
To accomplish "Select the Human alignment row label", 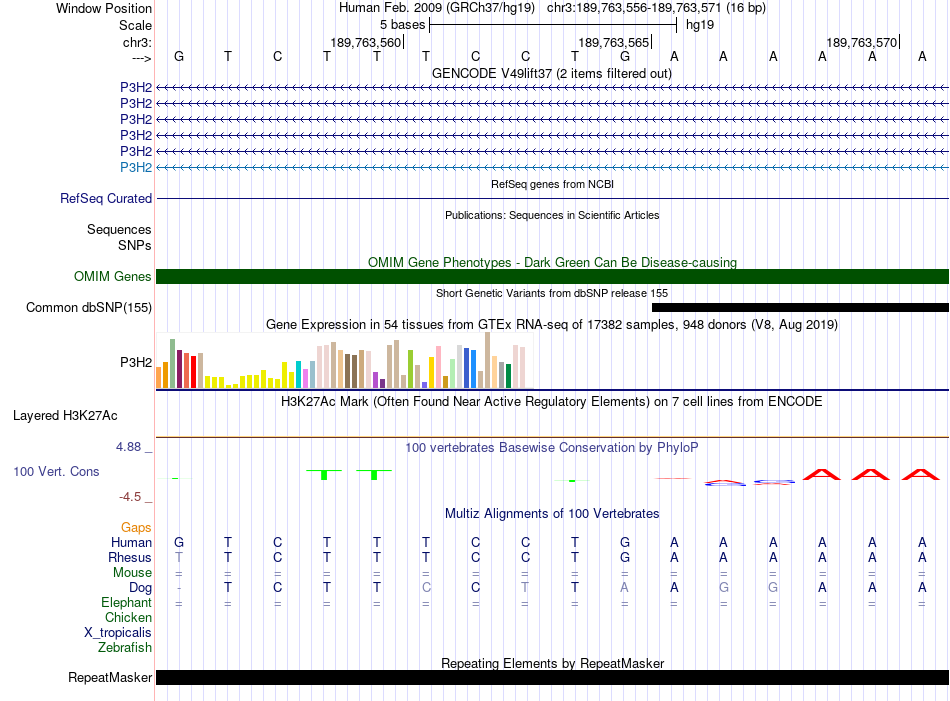I will point(131,542).
